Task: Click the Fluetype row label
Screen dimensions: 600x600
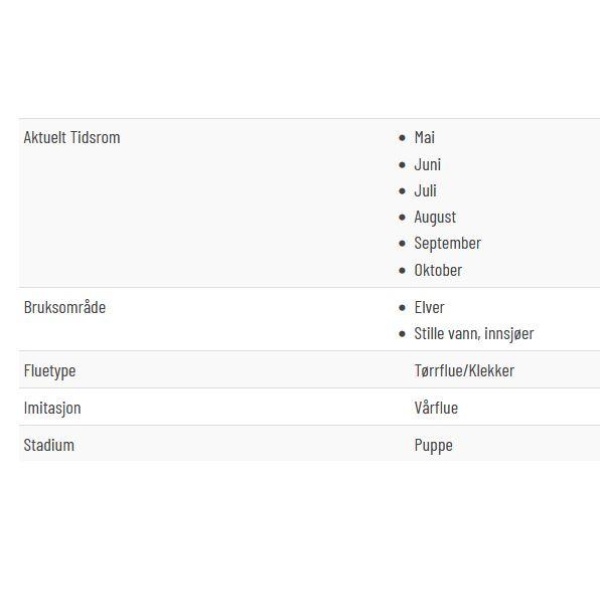Action: (x=50, y=371)
